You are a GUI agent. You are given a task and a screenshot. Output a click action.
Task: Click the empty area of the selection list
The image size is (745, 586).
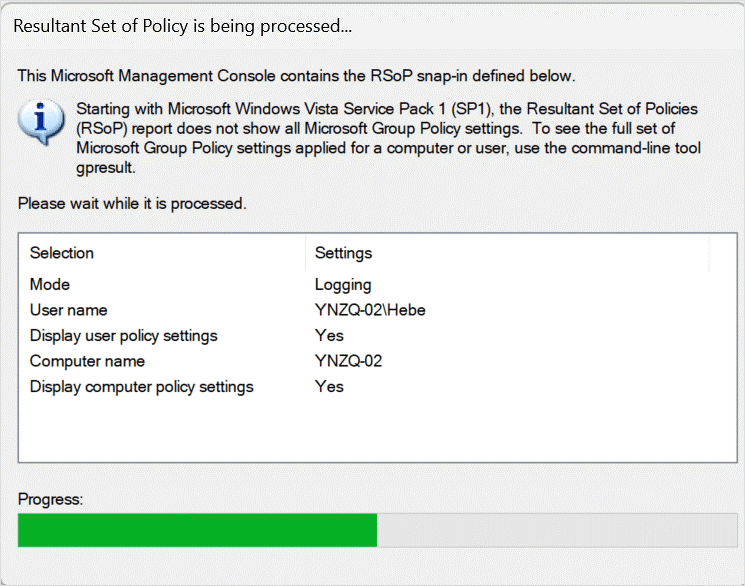[378, 430]
